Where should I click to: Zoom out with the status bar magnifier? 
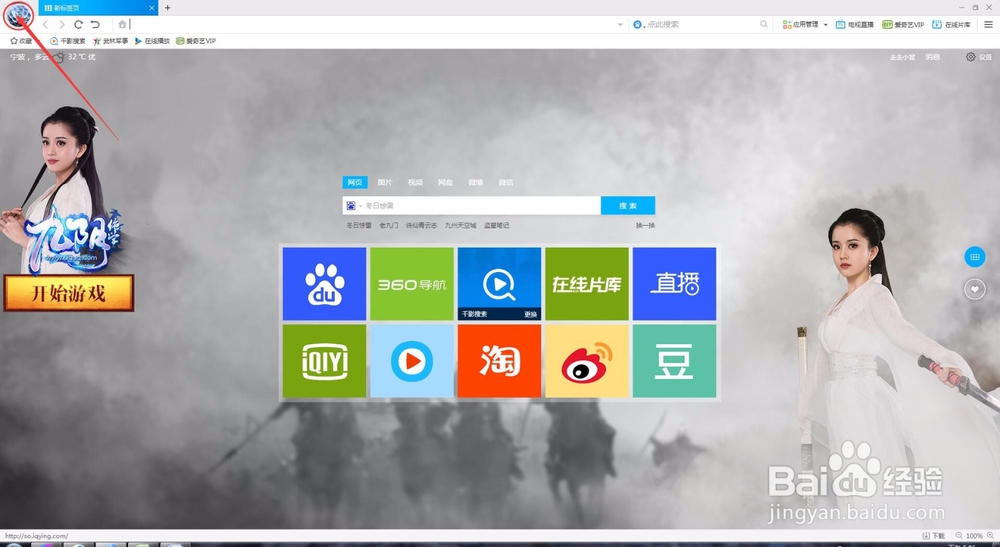959,536
